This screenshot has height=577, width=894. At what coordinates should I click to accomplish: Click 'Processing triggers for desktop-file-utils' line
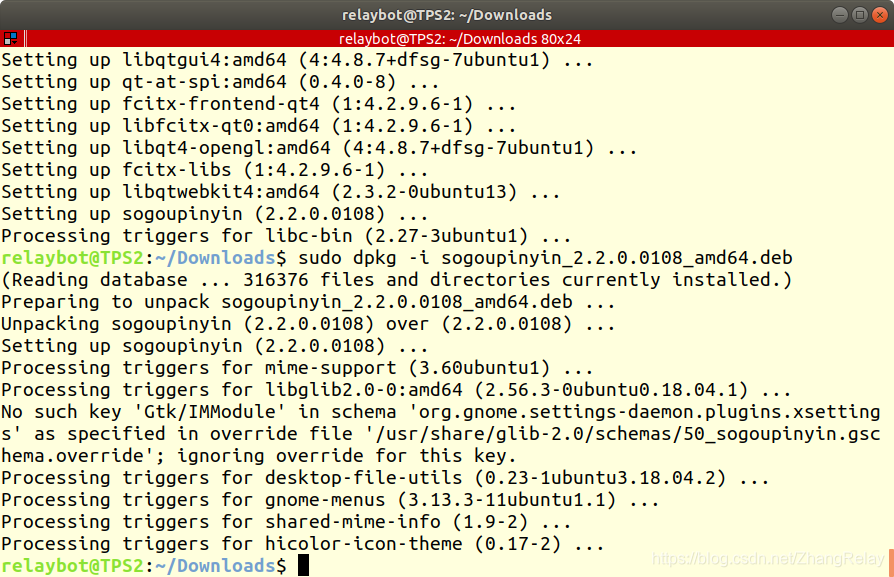point(385,478)
